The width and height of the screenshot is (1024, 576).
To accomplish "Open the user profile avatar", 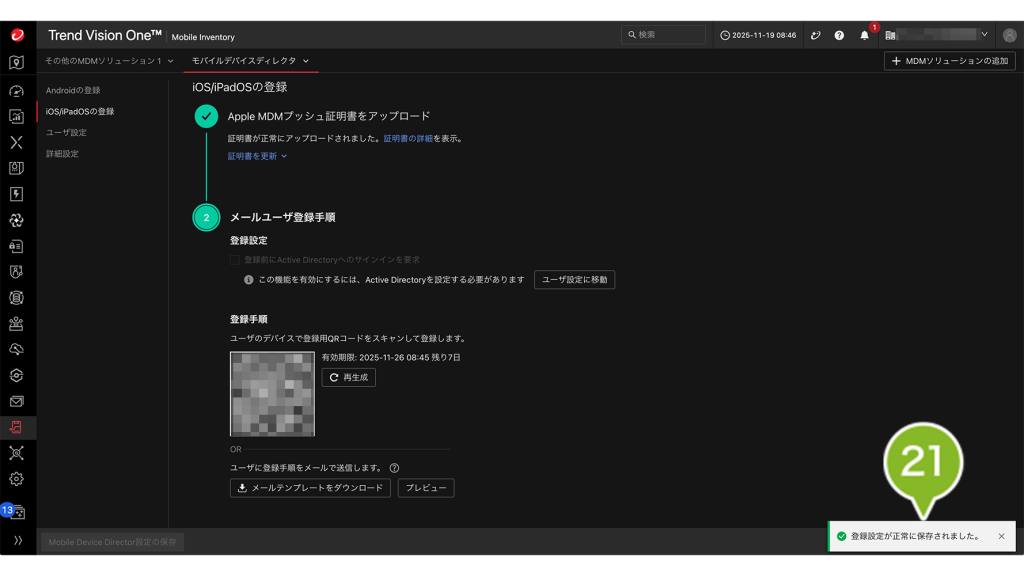I will tap(1009, 35).
